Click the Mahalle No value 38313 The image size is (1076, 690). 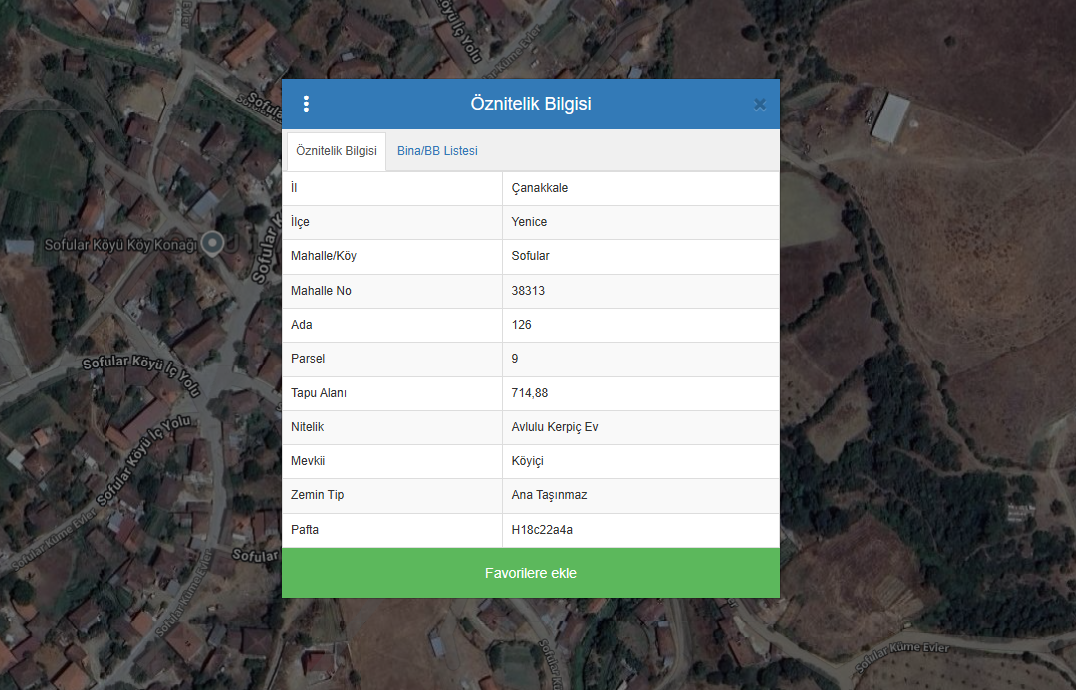pos(528,291)
